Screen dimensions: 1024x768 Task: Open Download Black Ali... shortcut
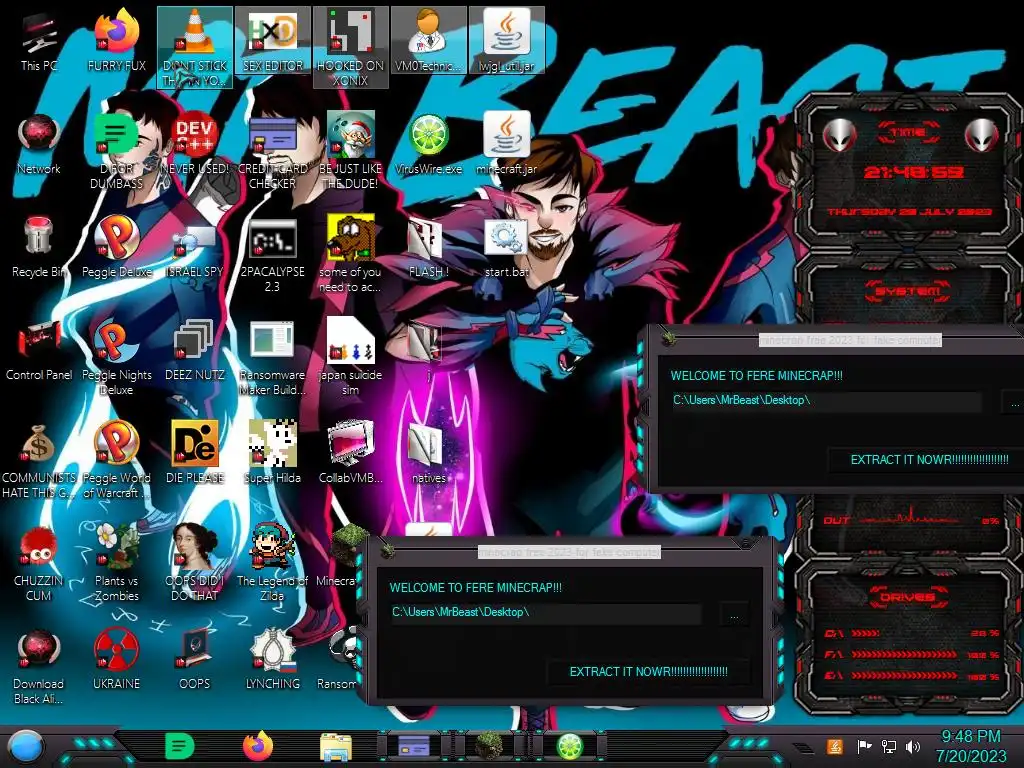tap(39, 667)
